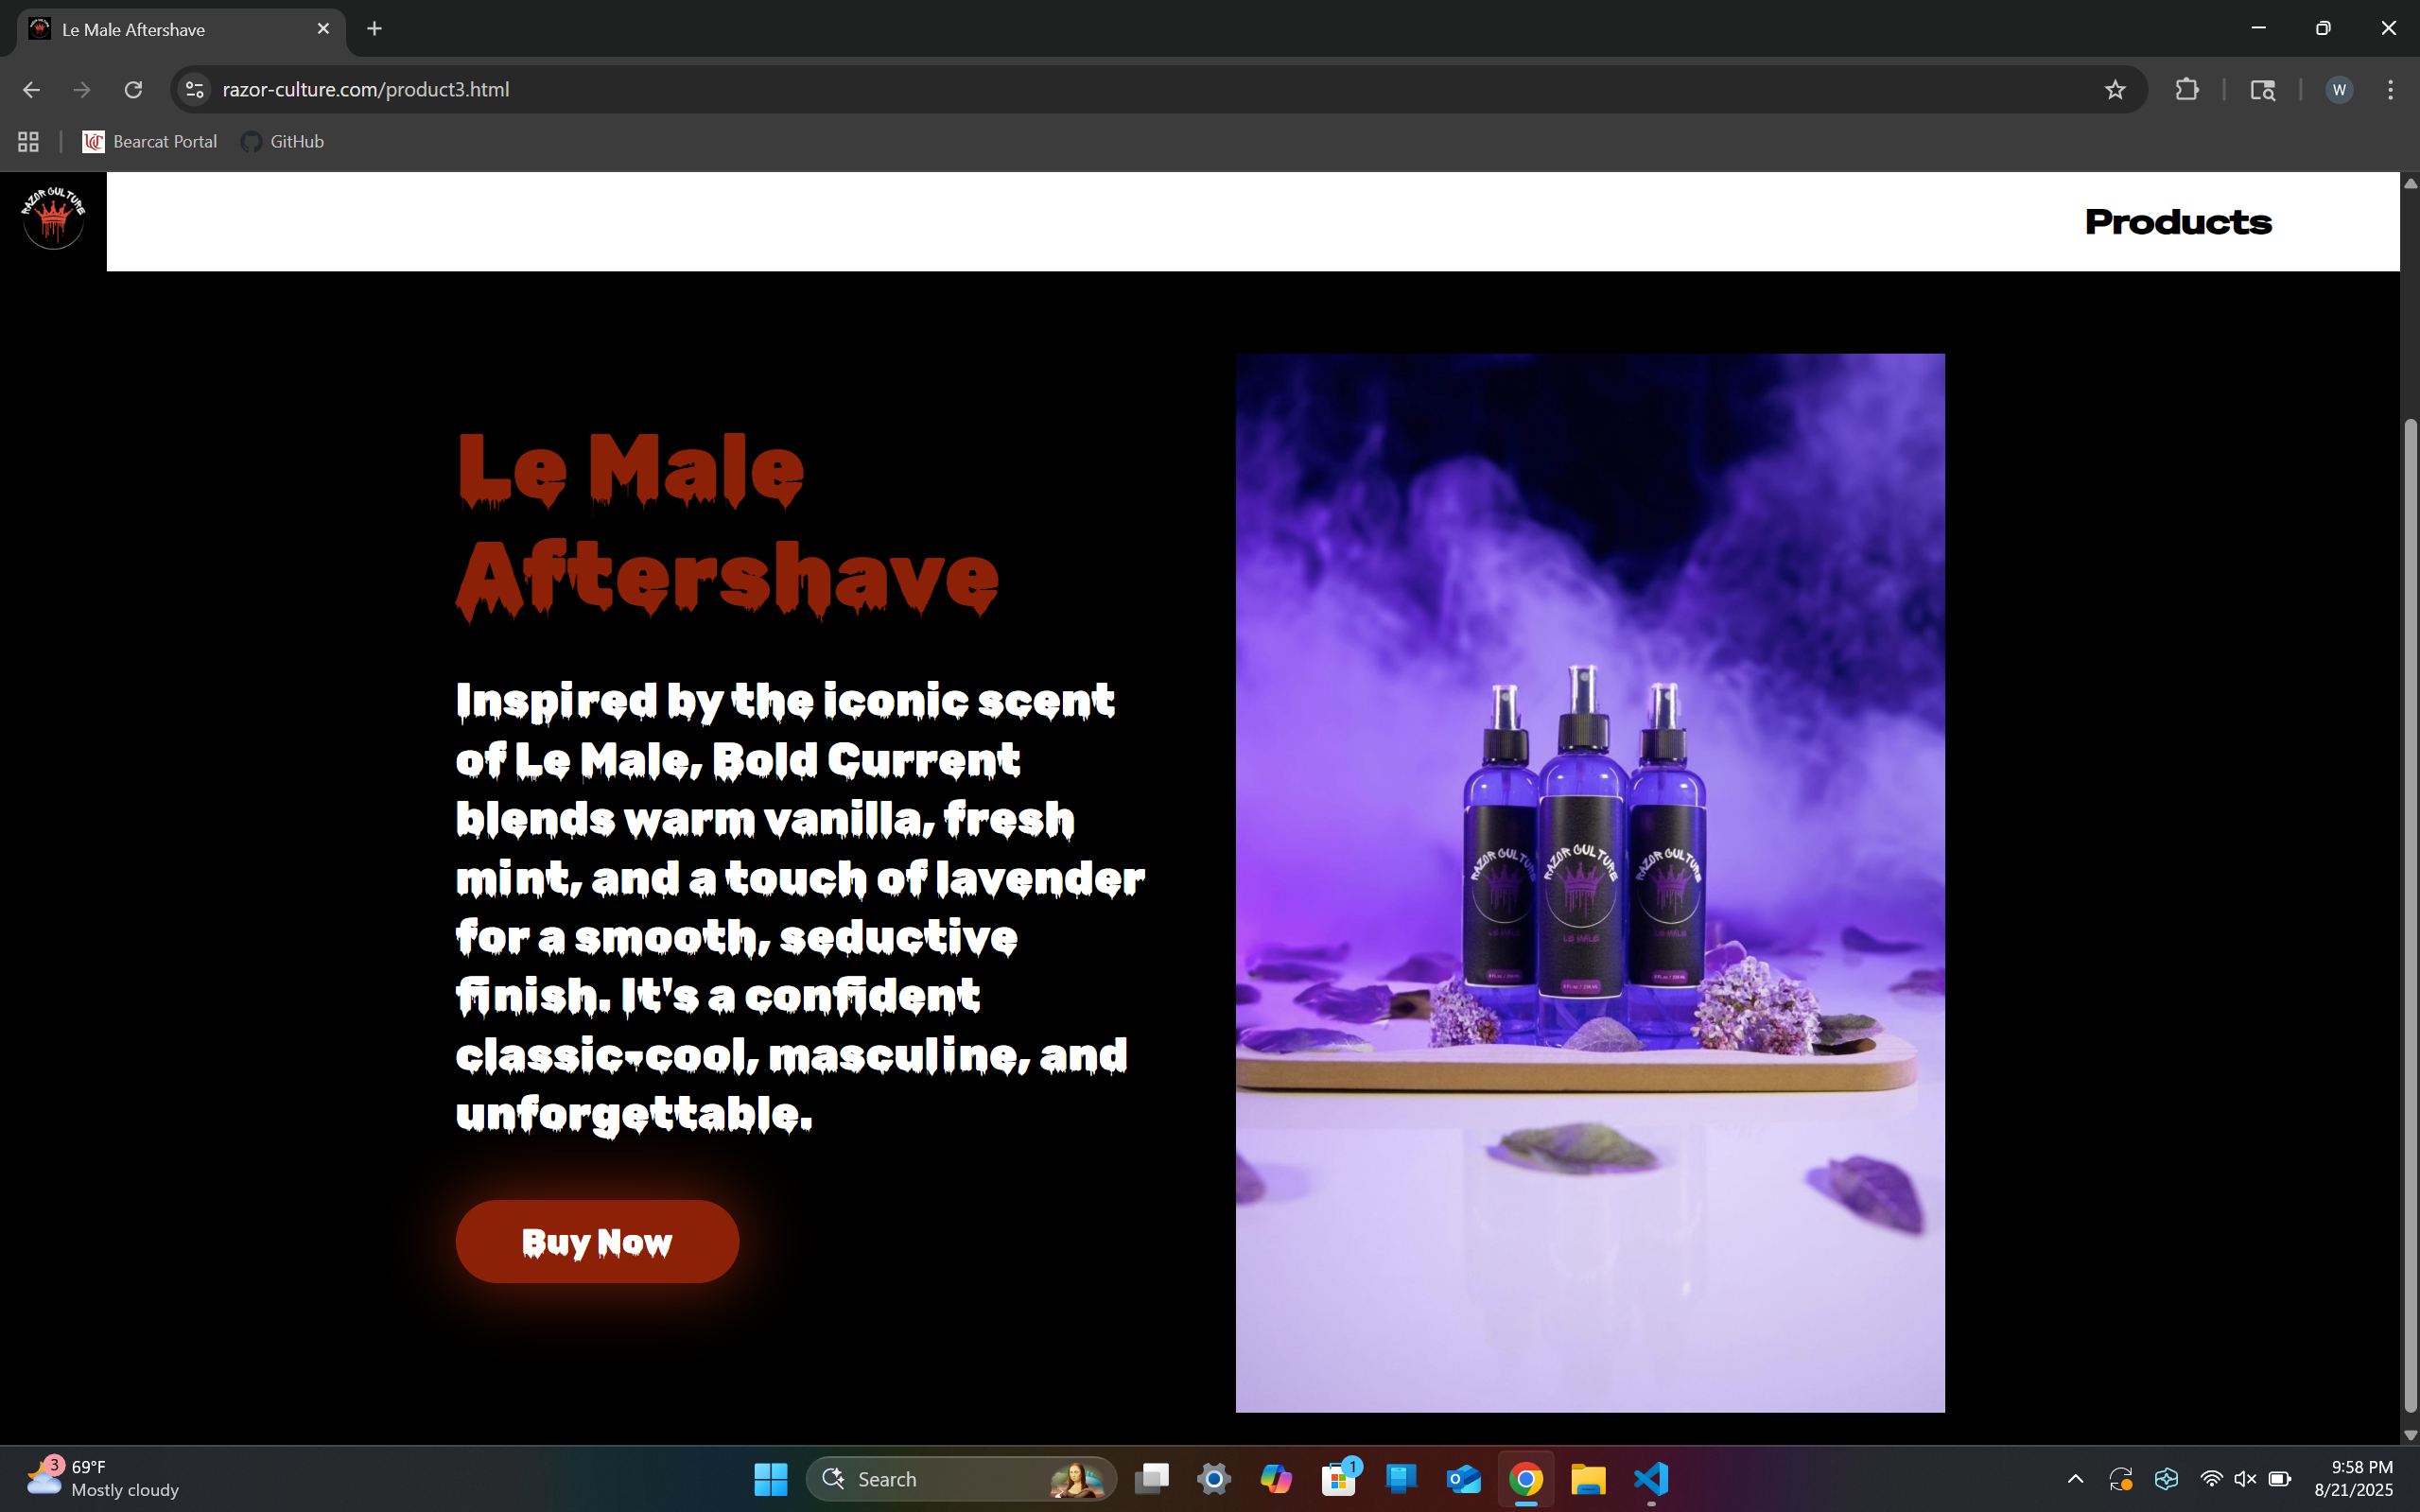Bookmark this page with star icon
This screenshot has width=2420, height=1512.
(2114, 90)
